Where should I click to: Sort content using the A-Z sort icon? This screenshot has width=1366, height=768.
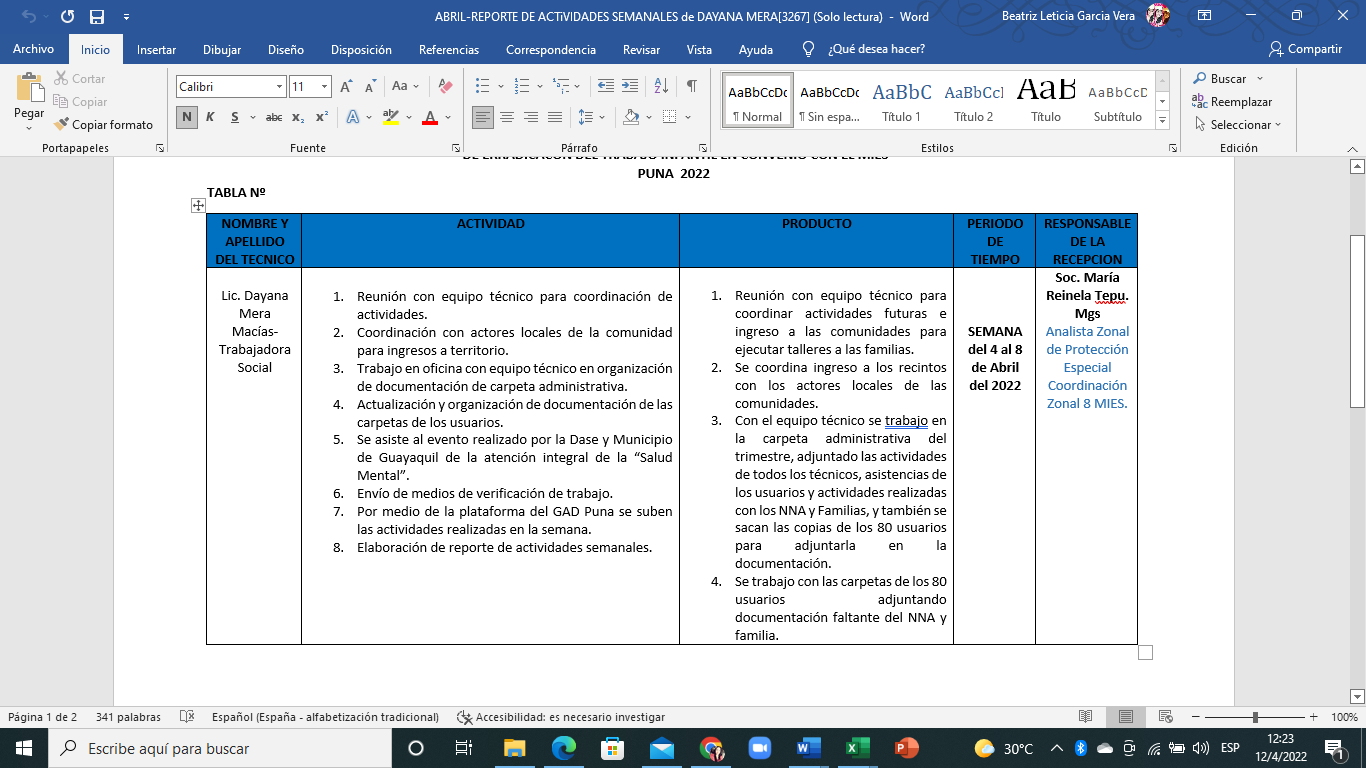[661, 87]
